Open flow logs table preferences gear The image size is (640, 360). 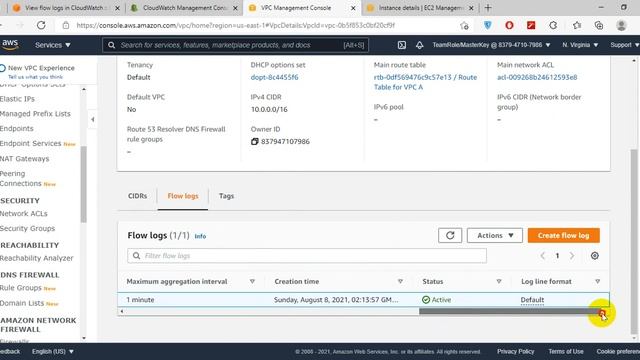pos(595,256)
